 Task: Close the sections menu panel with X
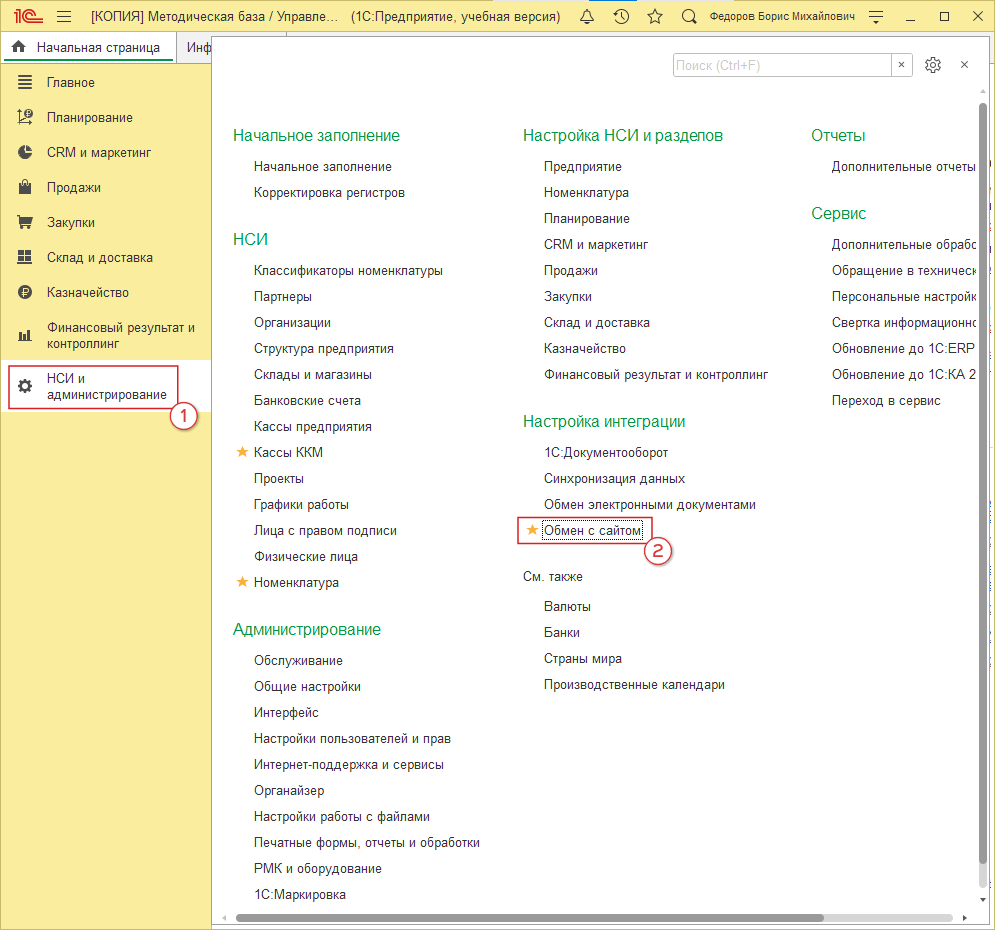point(964,65)
